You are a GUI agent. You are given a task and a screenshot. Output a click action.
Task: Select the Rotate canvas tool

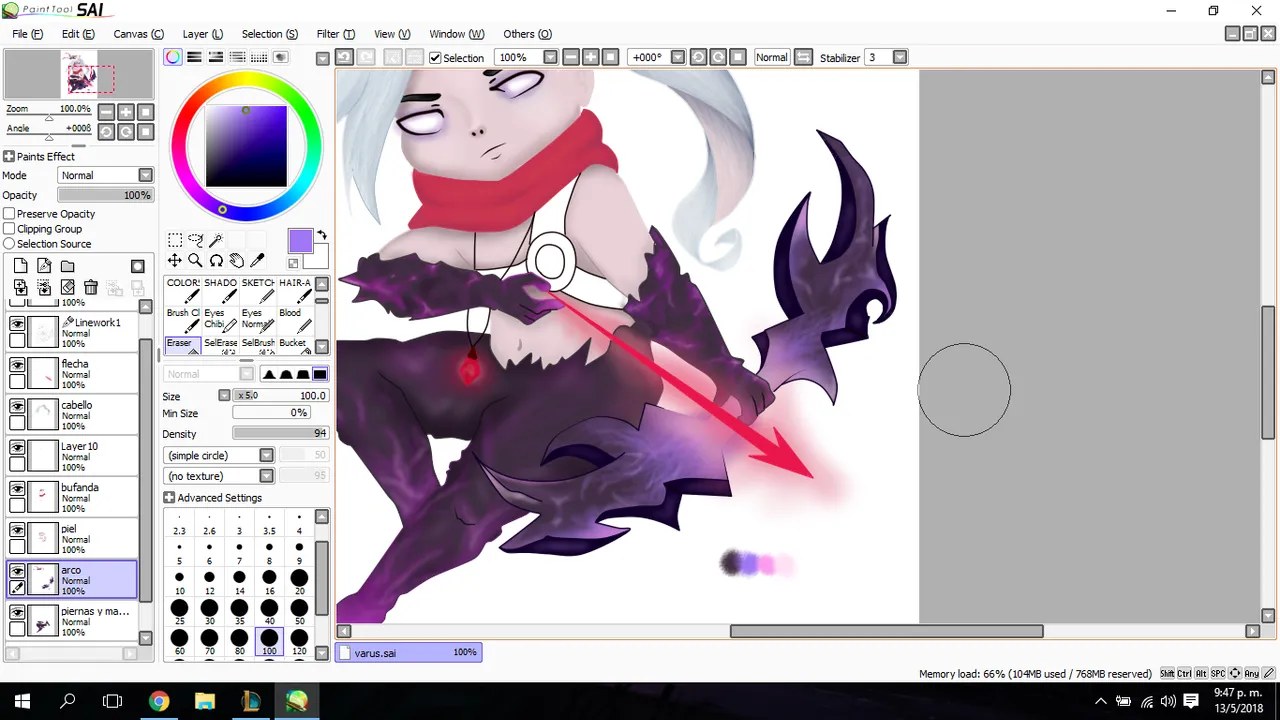[216, 260]
